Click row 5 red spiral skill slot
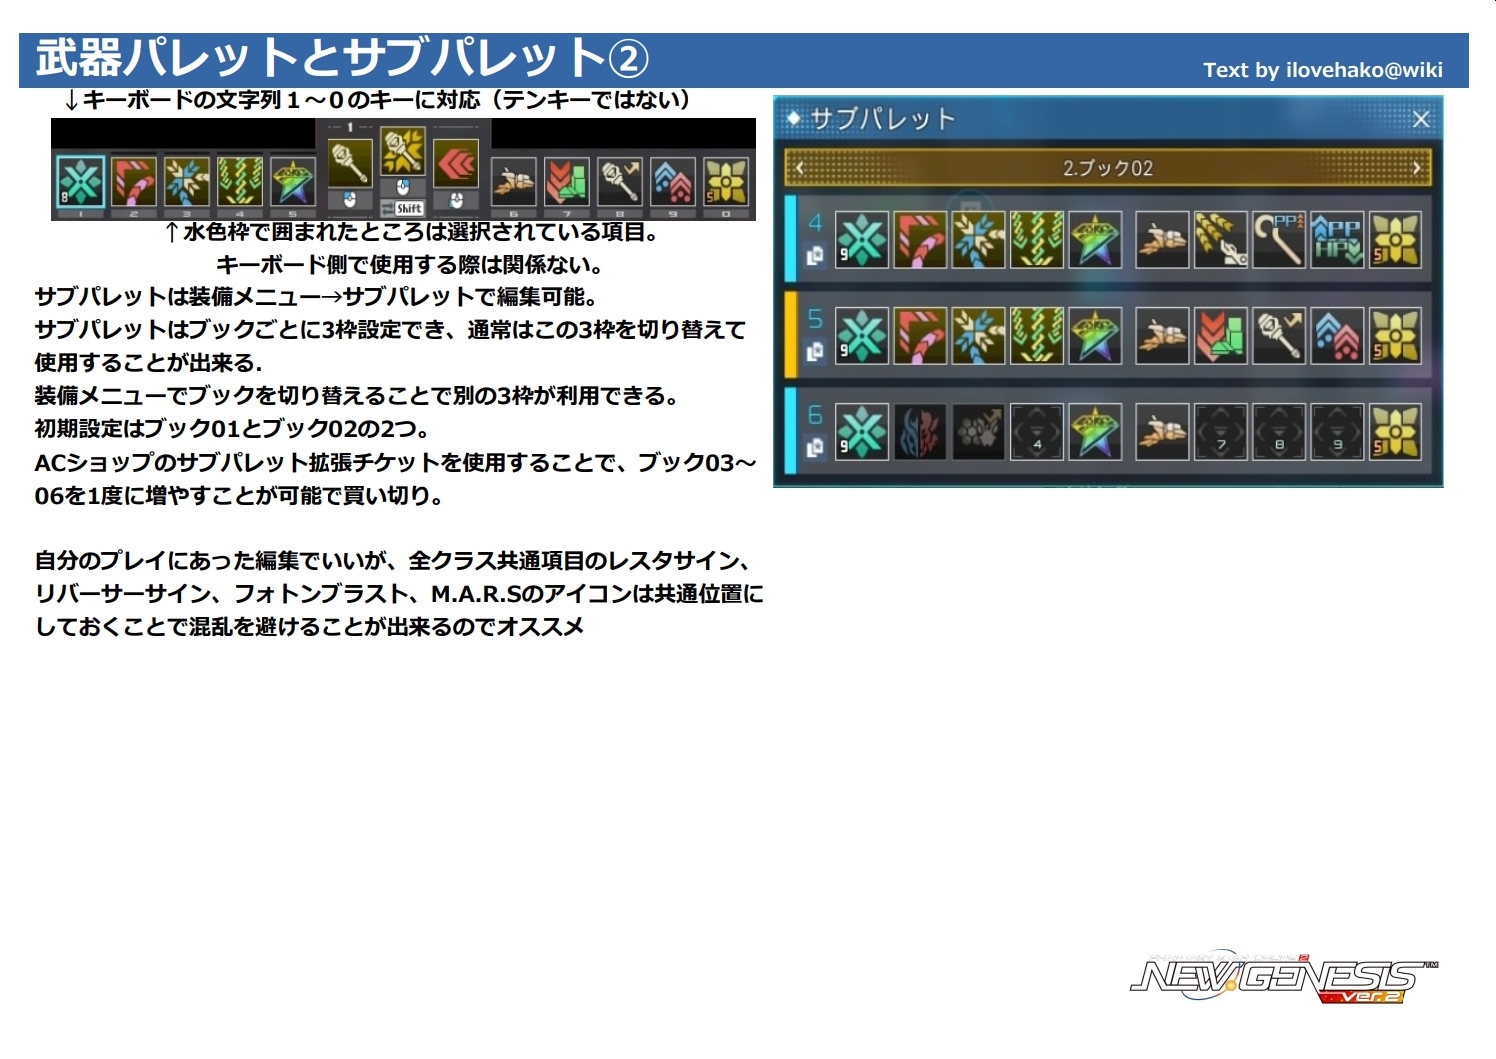Image resolution: width=1496 pixels, height=1059 pixels. tap(920, 336)
